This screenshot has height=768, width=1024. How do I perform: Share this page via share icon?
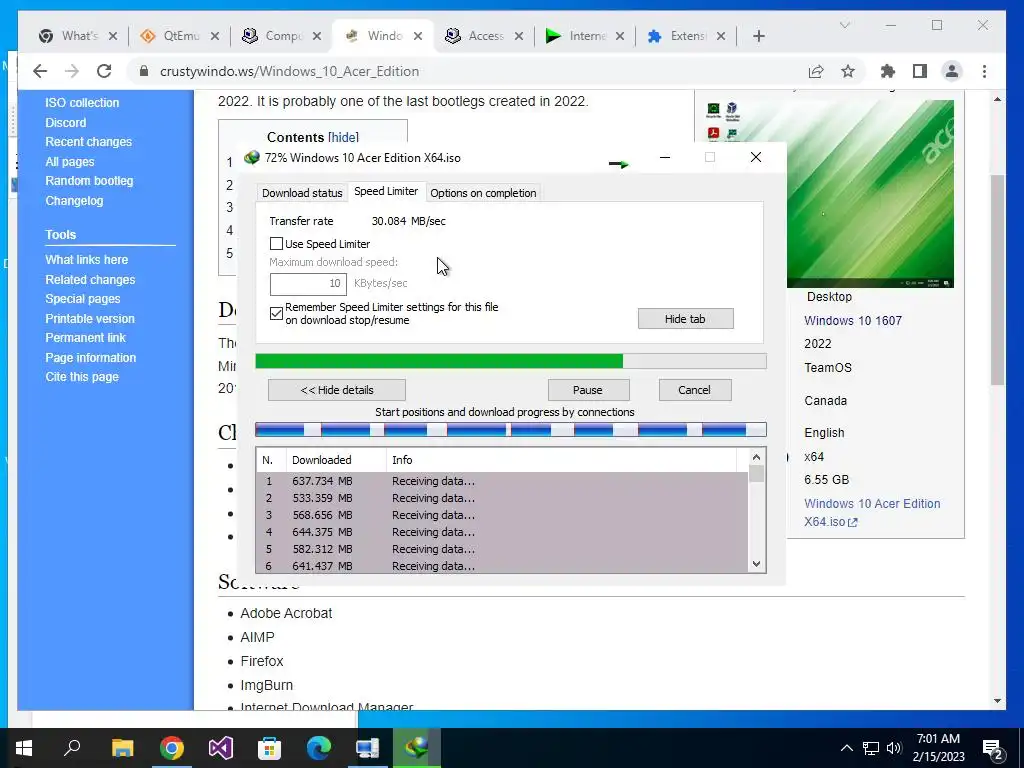816,71
